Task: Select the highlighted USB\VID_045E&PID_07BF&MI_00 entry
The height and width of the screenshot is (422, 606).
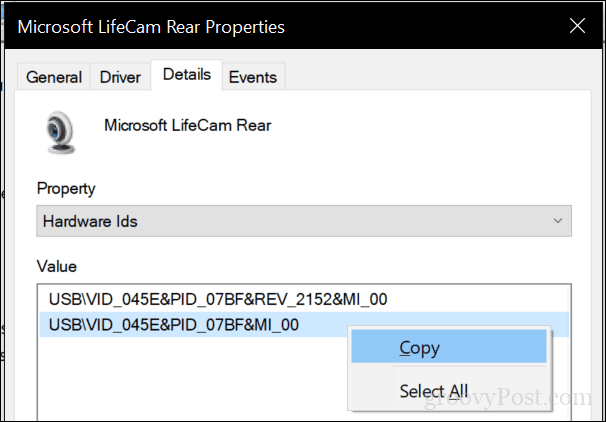Action: coord(174,325)
